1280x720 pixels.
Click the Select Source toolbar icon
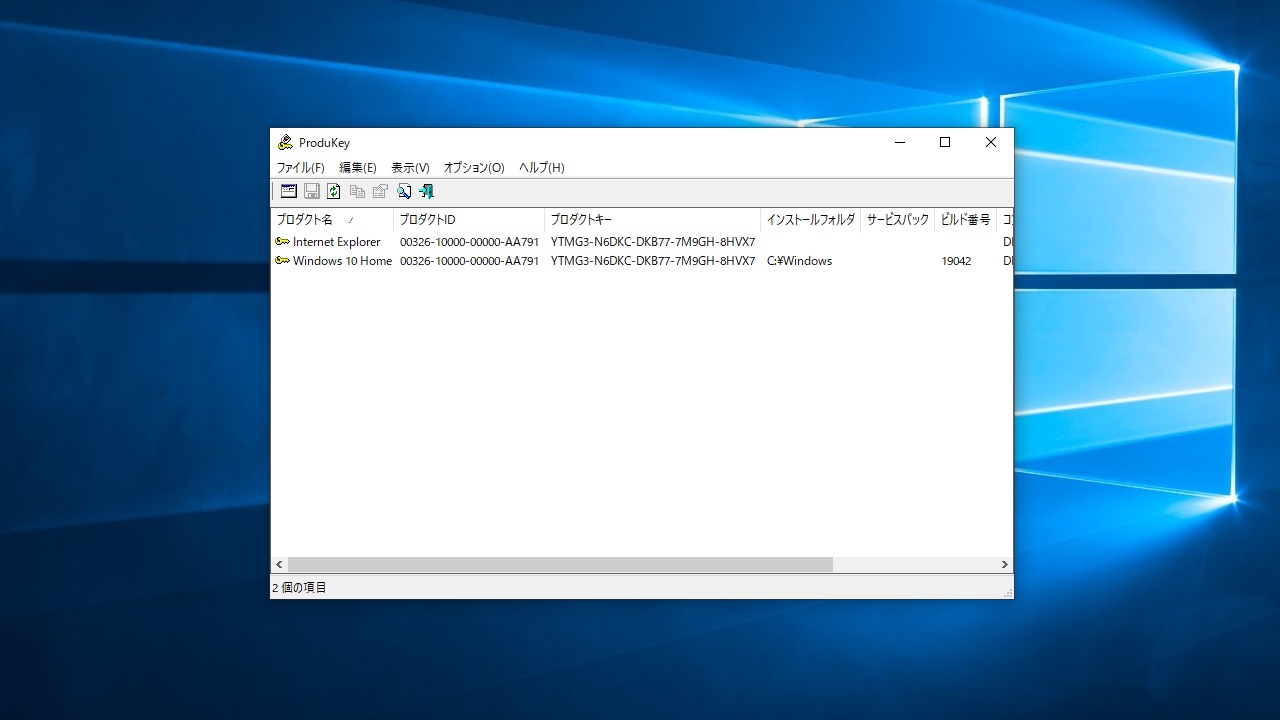(289, 191)
